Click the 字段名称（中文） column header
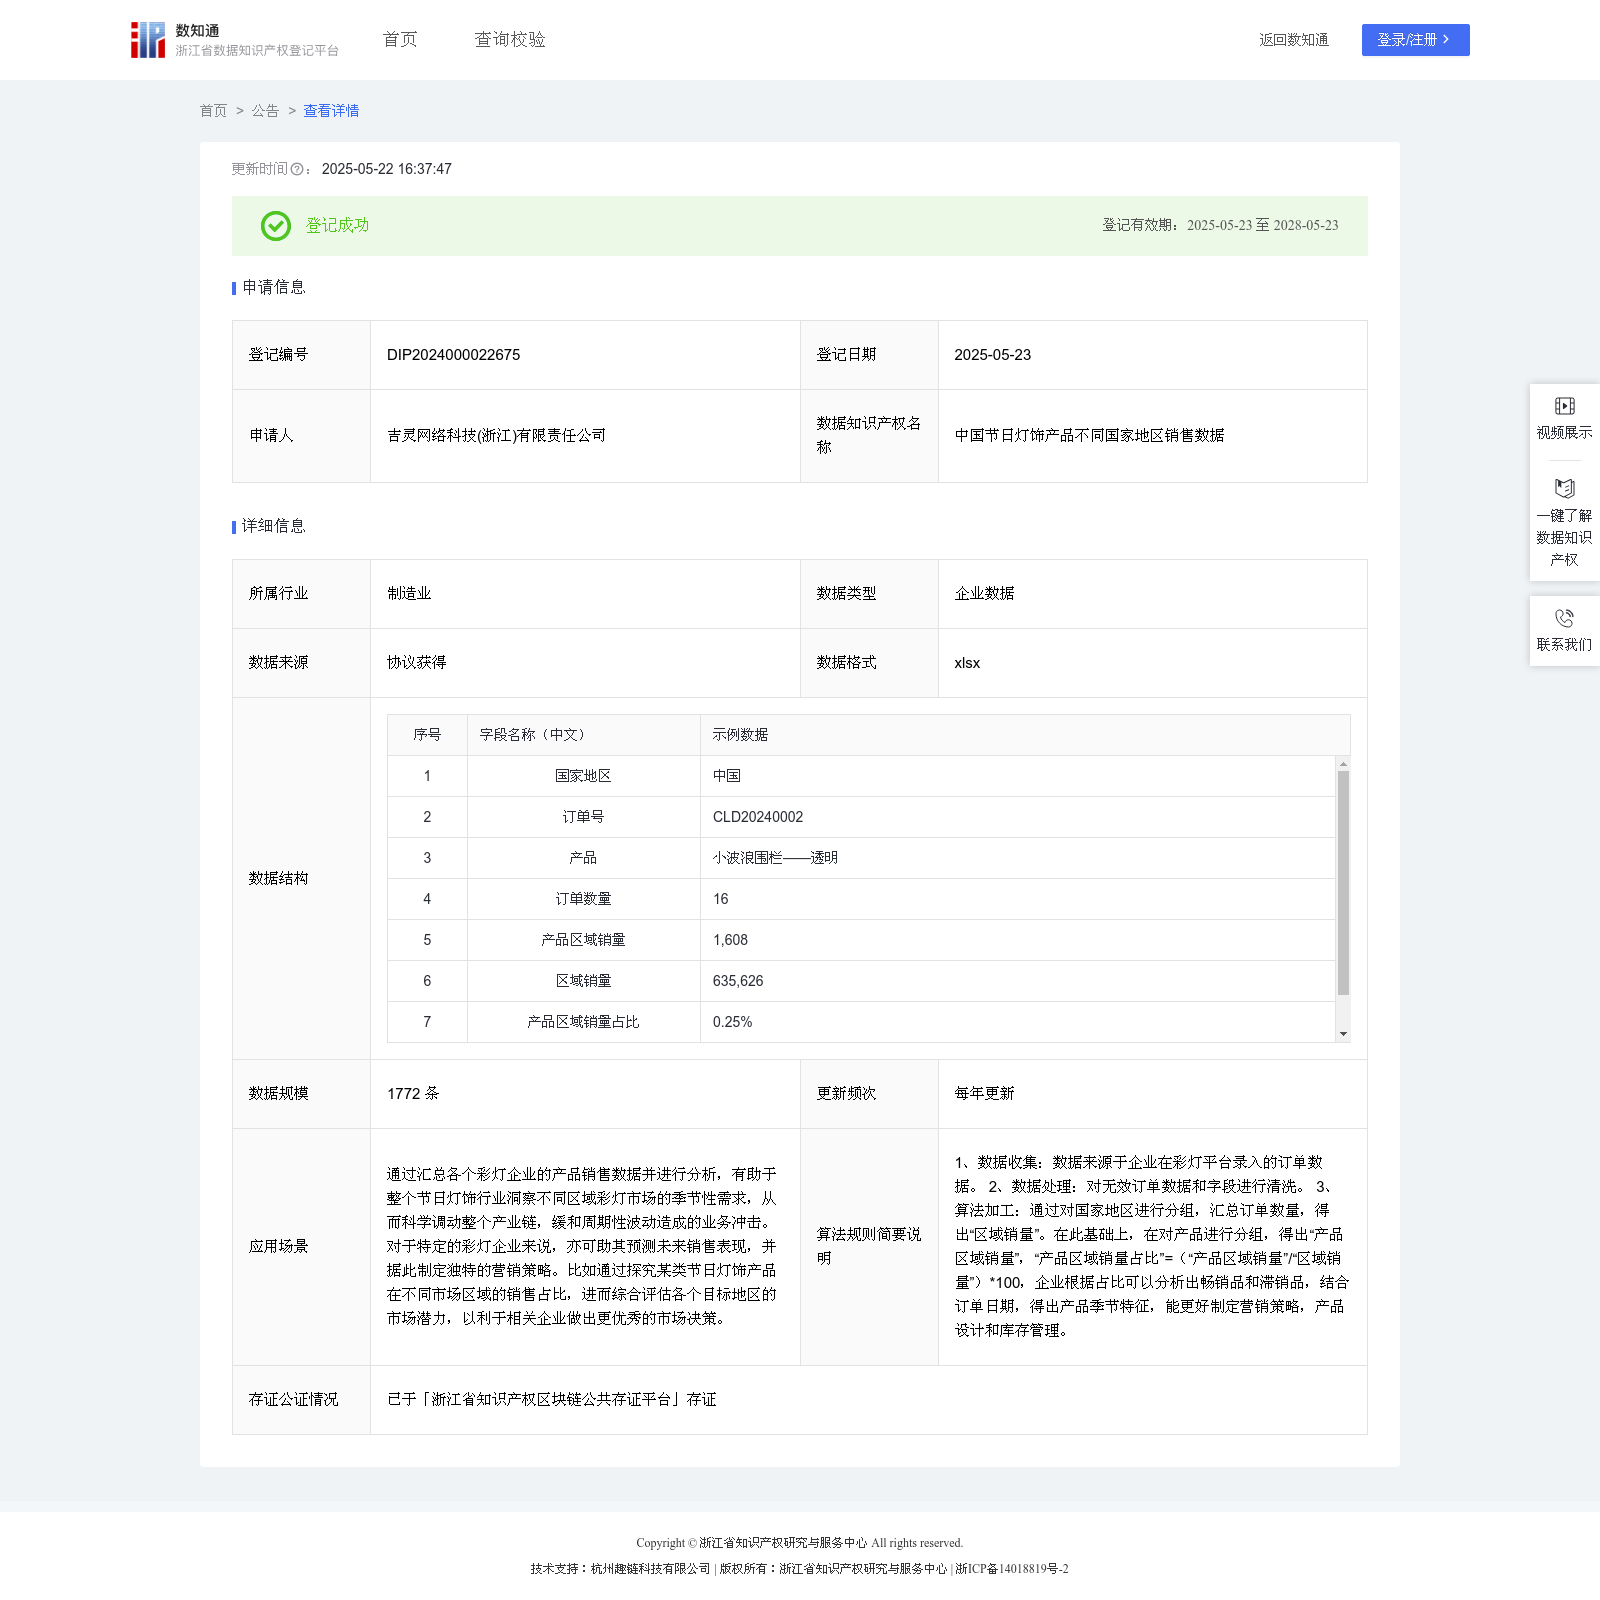The width and height of the screenshot is (1600, 1600). (532, 735)
